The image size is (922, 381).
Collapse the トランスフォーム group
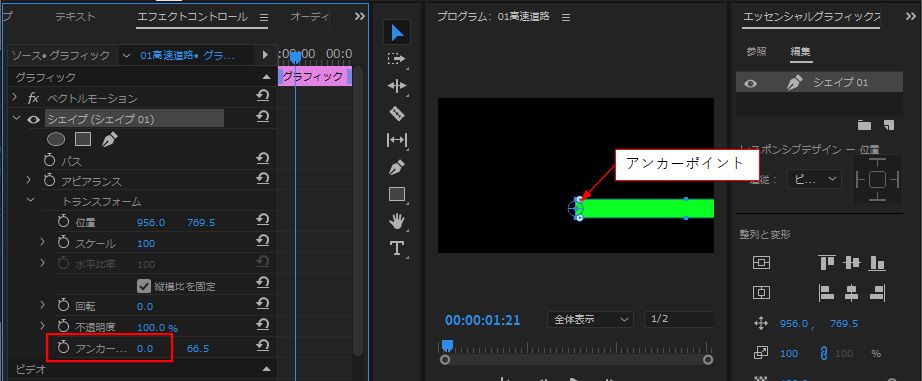[30, 200]
